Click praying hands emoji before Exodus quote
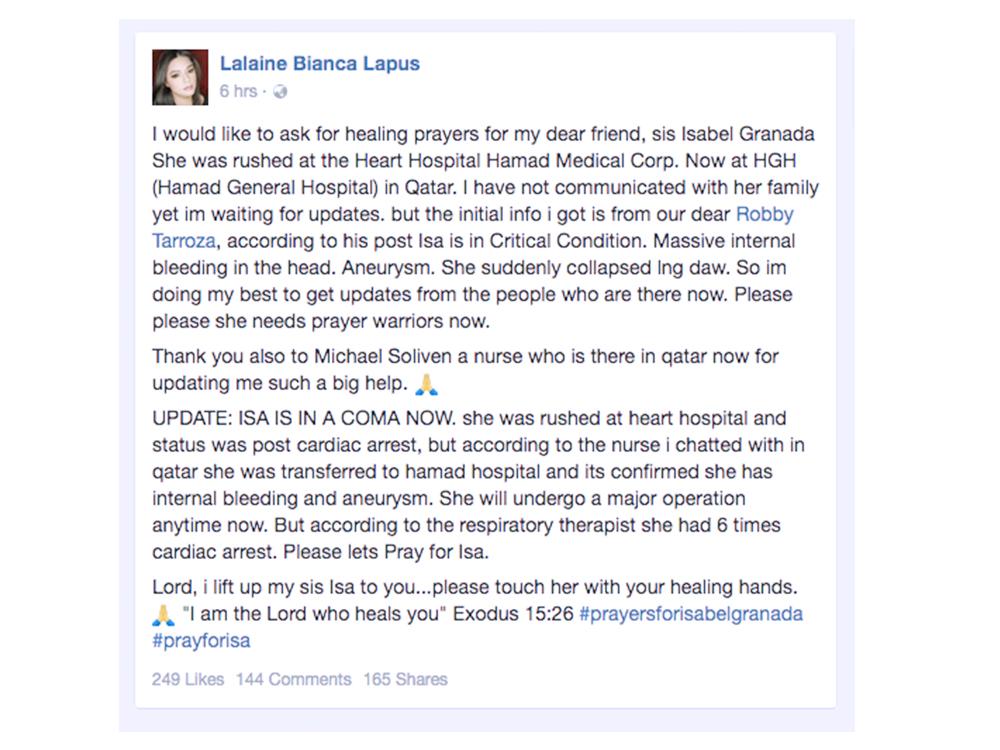The width and height of the screenshot is (1000, 750). (164, 615)
